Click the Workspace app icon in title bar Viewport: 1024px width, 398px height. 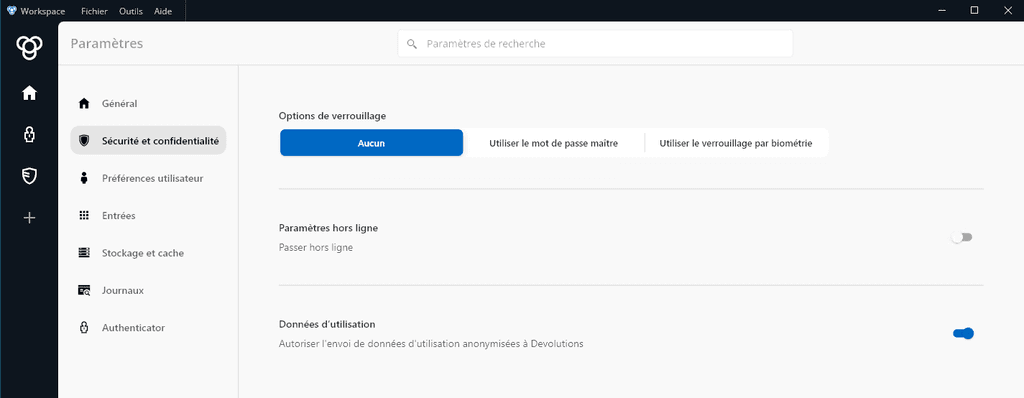point(11,10)
